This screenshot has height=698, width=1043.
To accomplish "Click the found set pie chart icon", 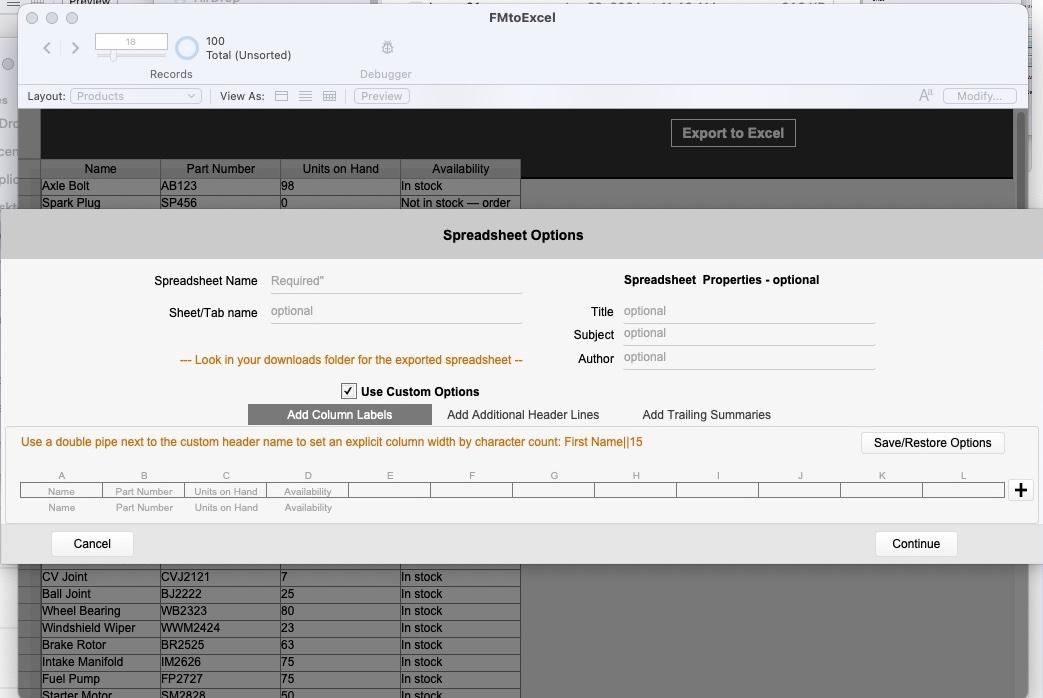I will tap(187, 47).
